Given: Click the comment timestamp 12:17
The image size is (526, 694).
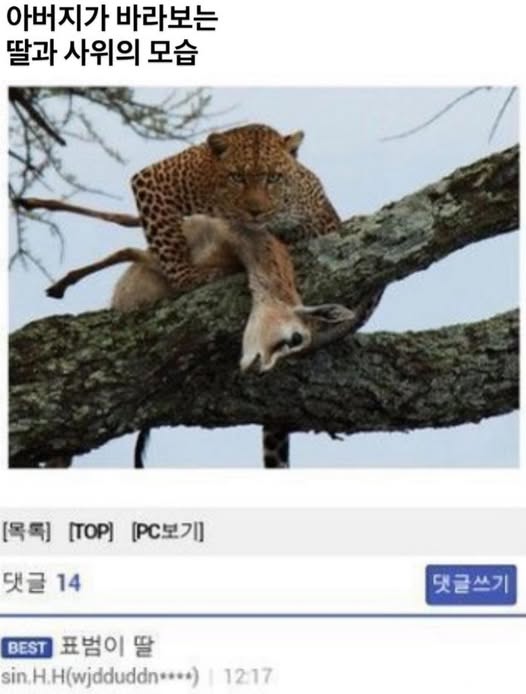Looking at the screenshot, I should point(248,676).
